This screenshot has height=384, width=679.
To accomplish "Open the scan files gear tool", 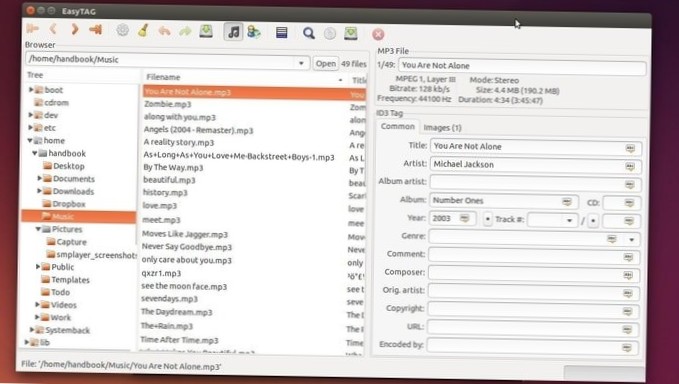I will 123,30.
